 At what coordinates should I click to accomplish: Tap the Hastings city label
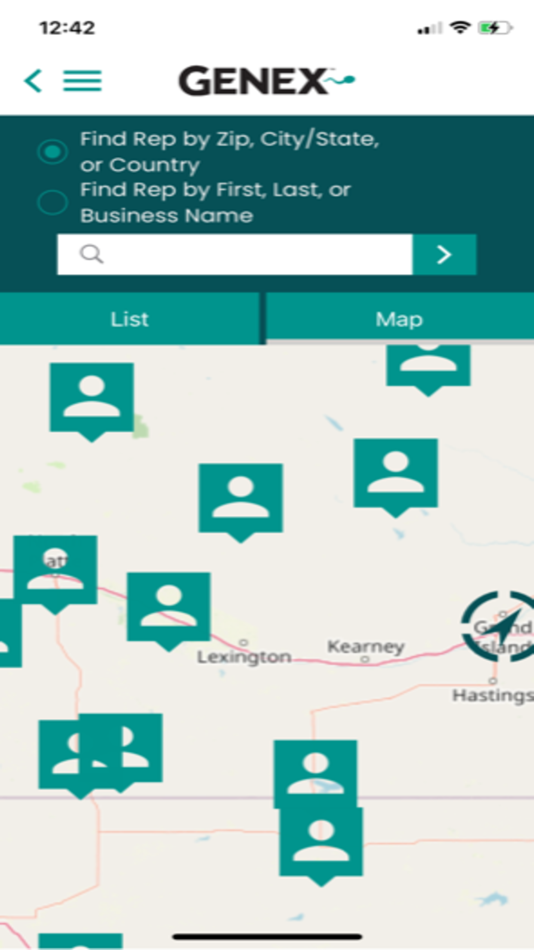tap(493, 694)
